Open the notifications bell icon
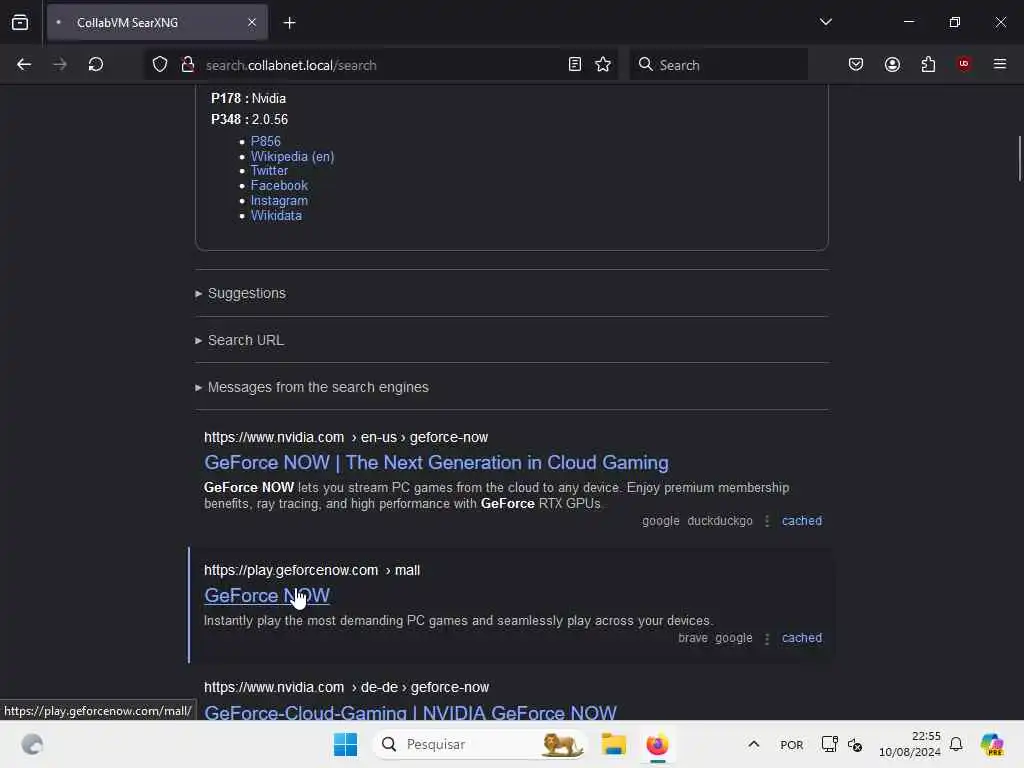This screenshot has width=1024, height=768. pos(956,744)
